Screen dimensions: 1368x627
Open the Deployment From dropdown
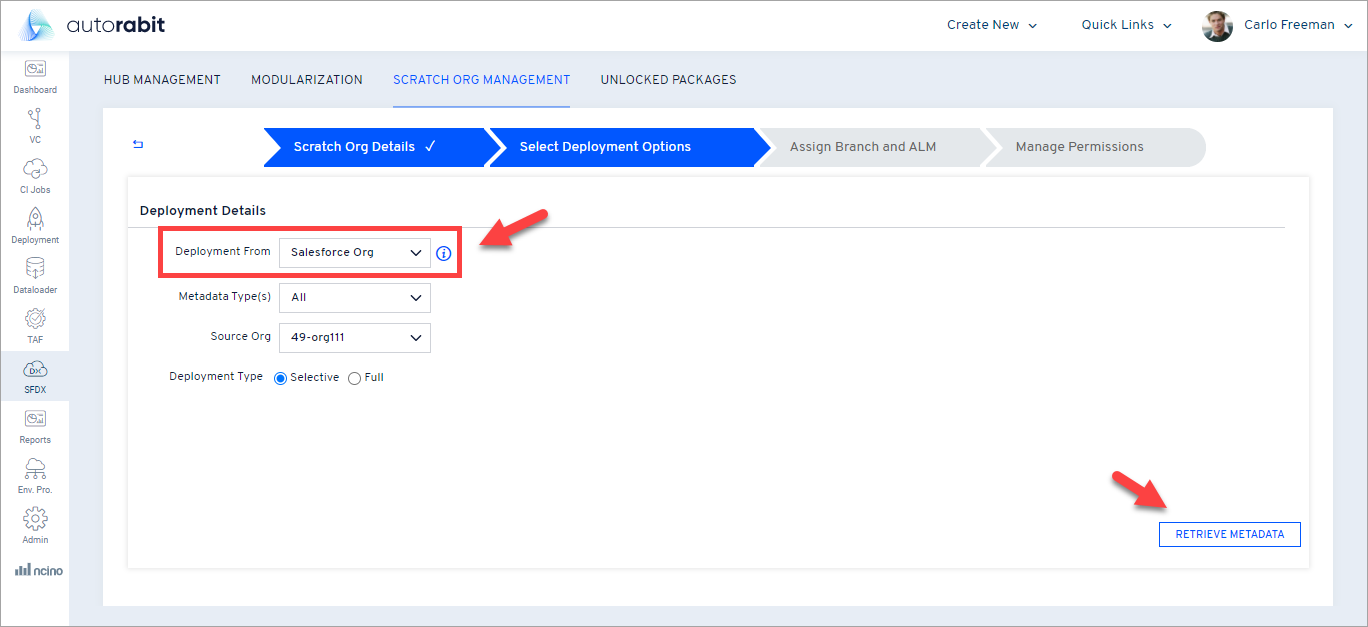tap(354, 252)
